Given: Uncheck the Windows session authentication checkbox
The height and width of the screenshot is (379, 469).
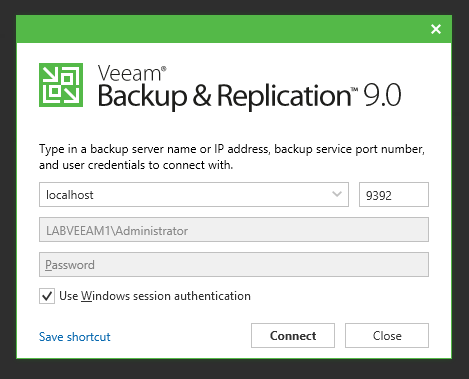Looking at the screenshot, I should click(x=47, y=296).
